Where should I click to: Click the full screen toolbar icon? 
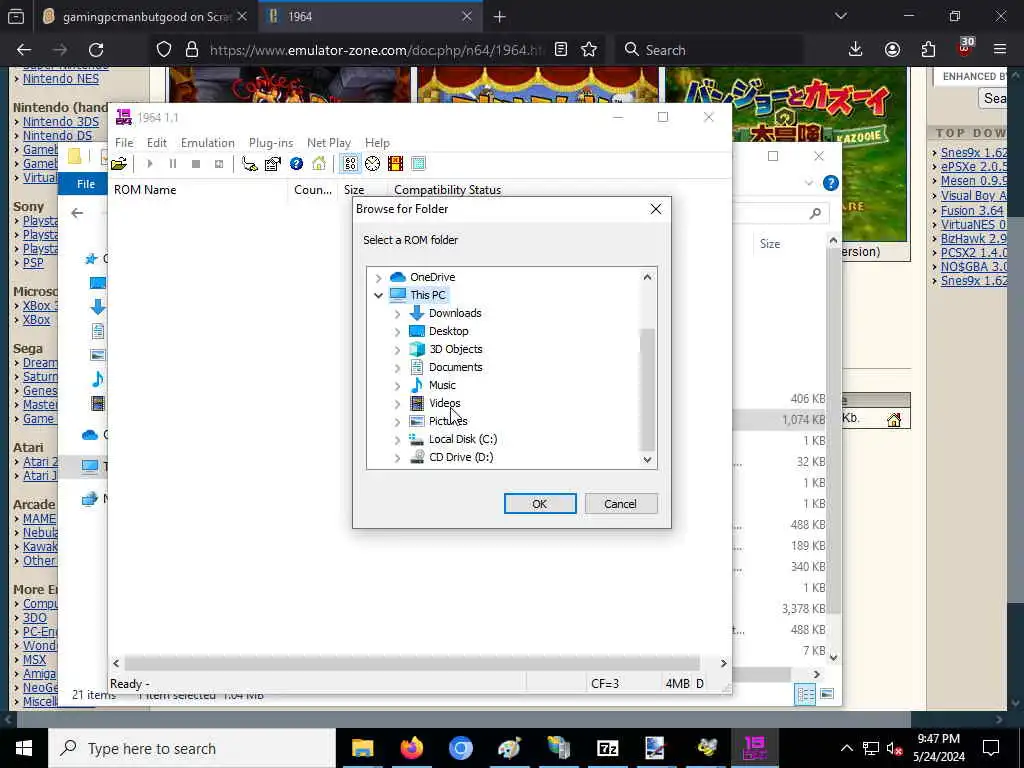click(x=419, y=164)
